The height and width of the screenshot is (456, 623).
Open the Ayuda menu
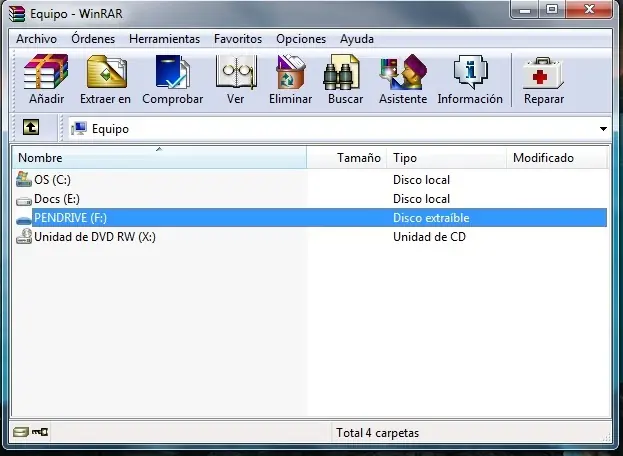pos(357,39)
